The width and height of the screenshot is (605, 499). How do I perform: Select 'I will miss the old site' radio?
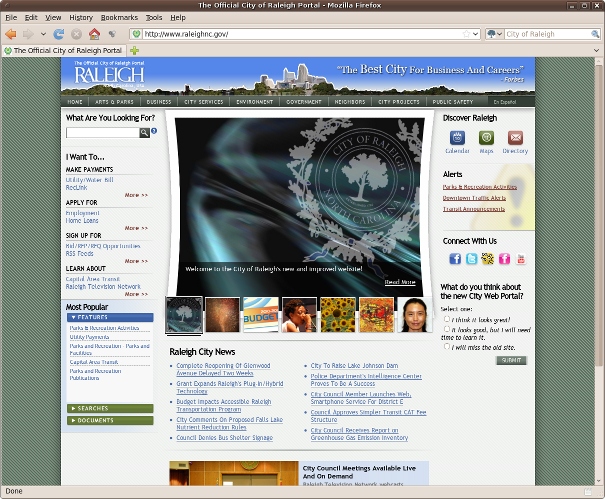pyautogui.click(x=446, y=347)
